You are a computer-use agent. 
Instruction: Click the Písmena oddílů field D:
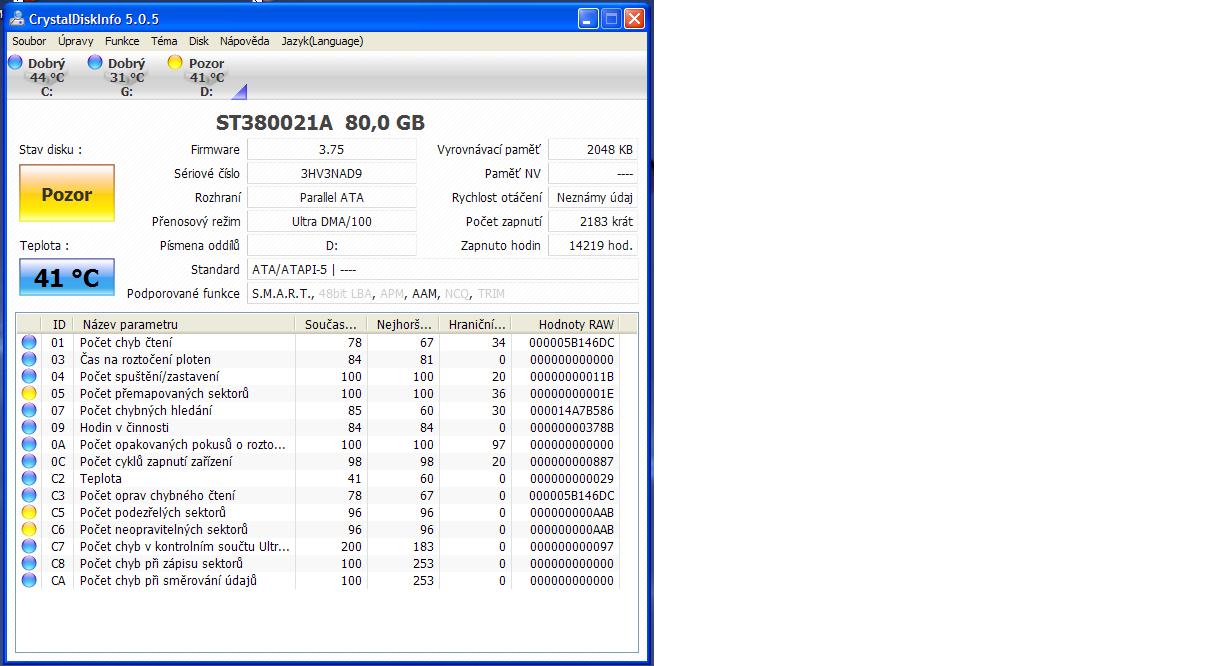tap(331, 245)
